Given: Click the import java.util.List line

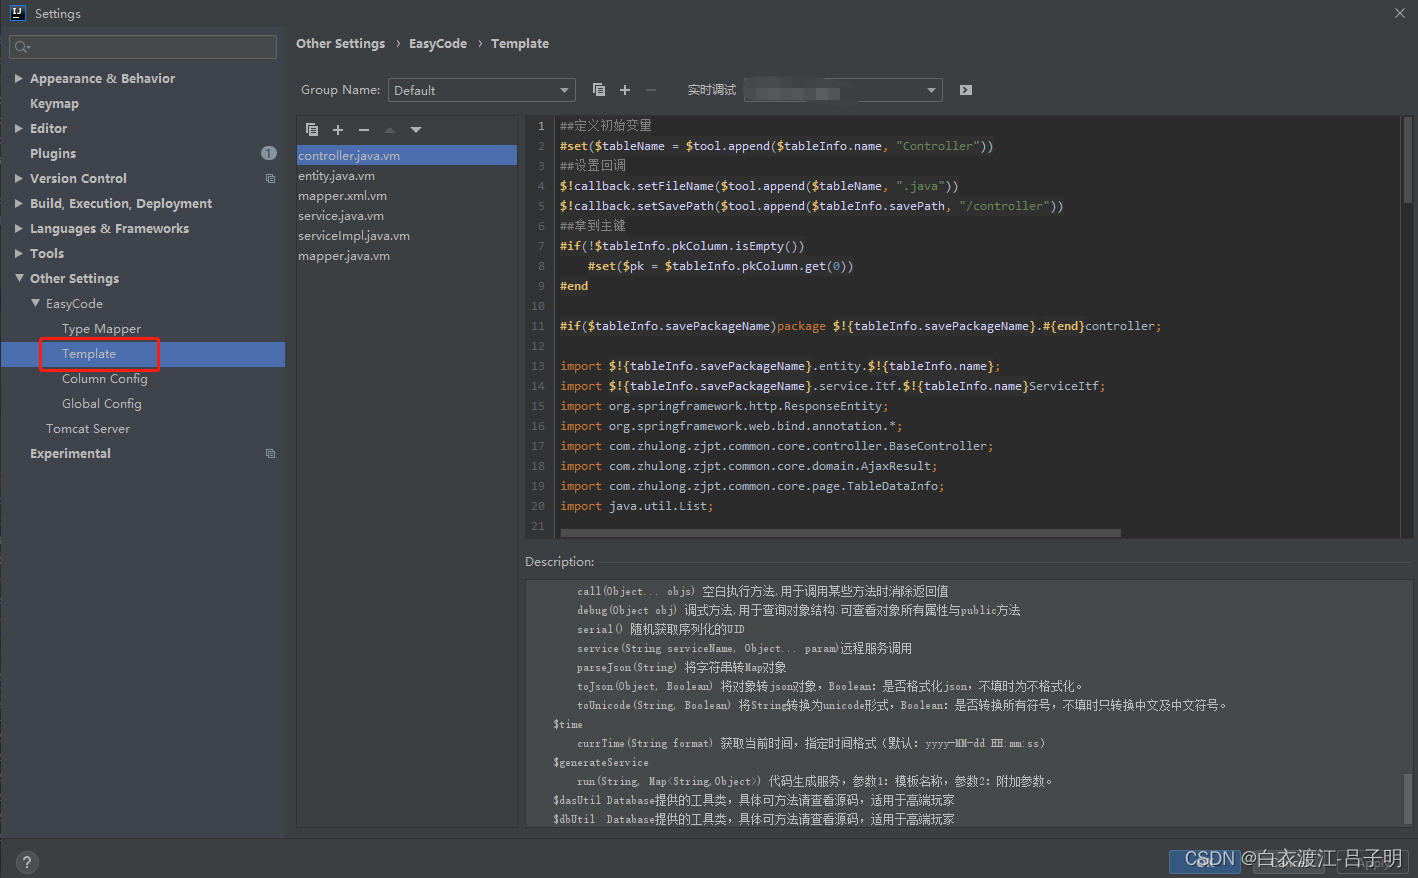Looking at the screenshot, I should point(636,506).
